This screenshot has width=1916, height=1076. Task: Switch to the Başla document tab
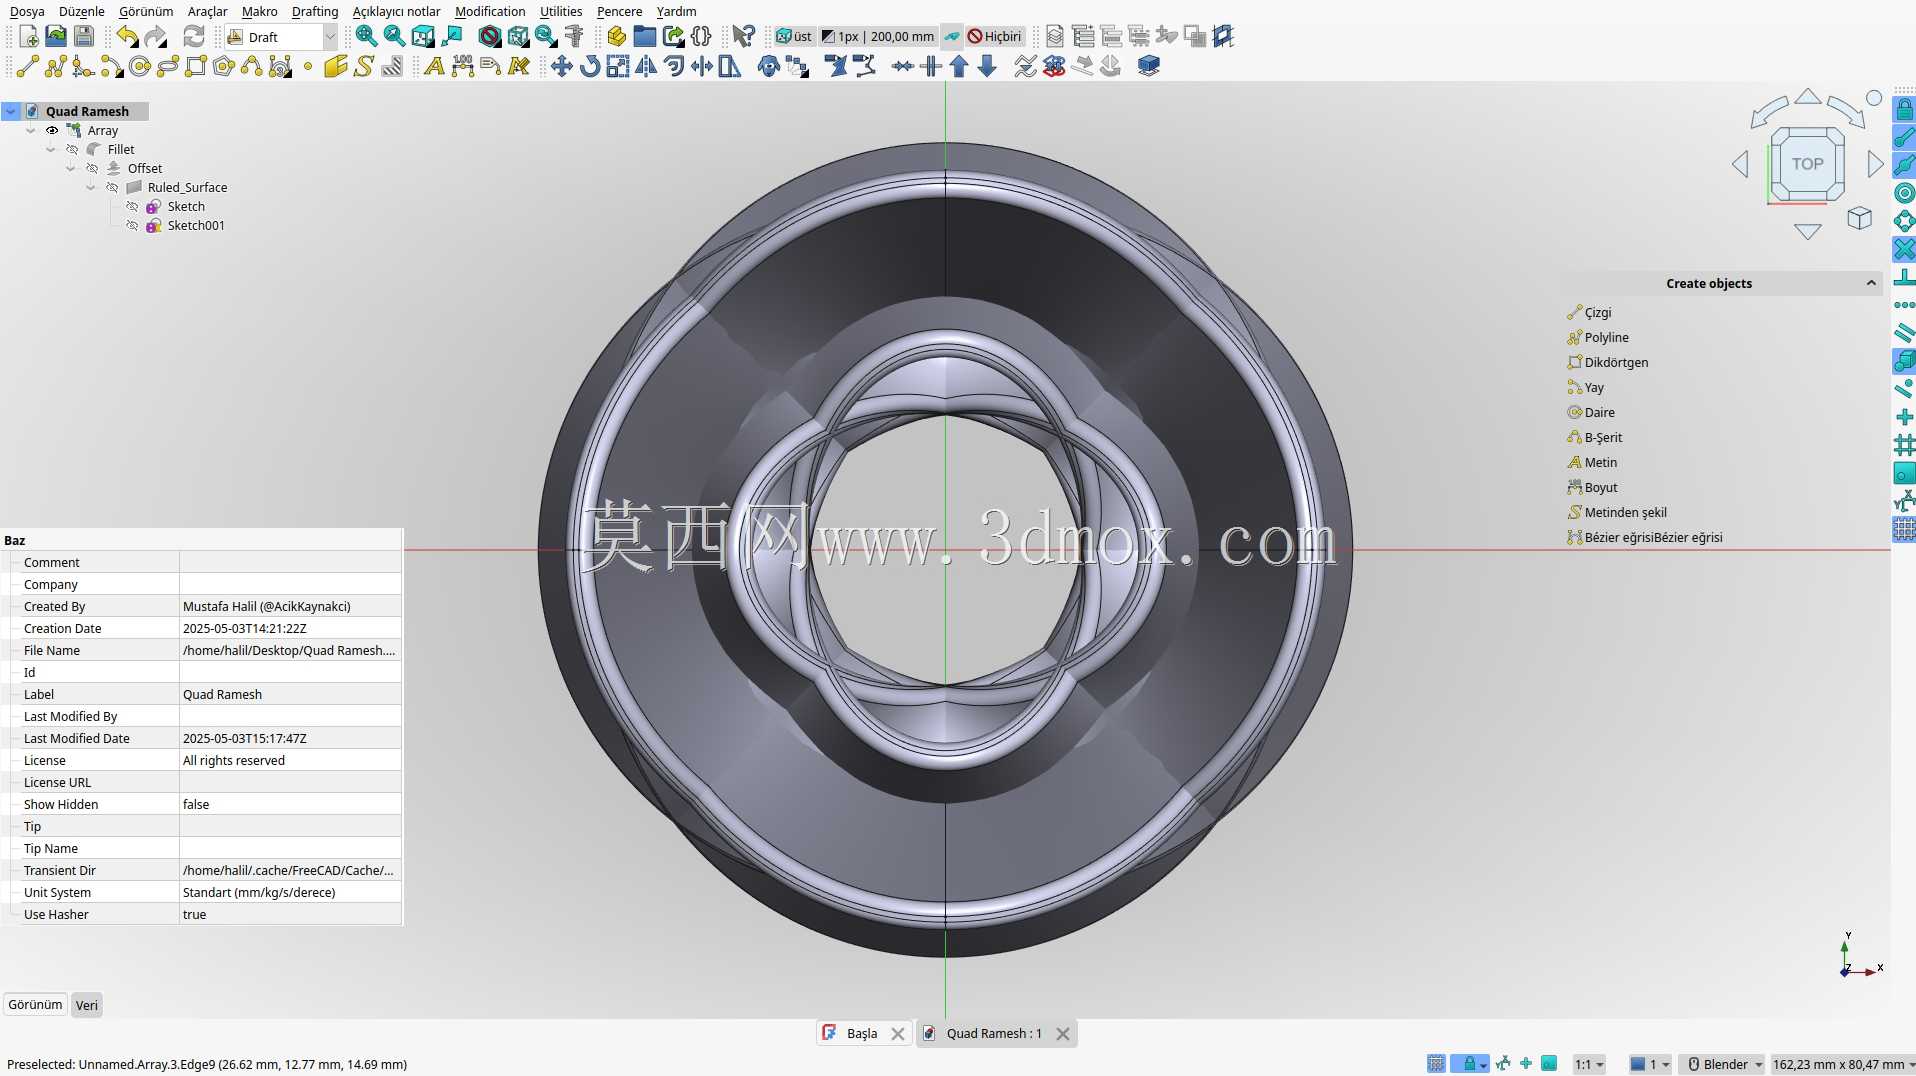coord(861,1033)
